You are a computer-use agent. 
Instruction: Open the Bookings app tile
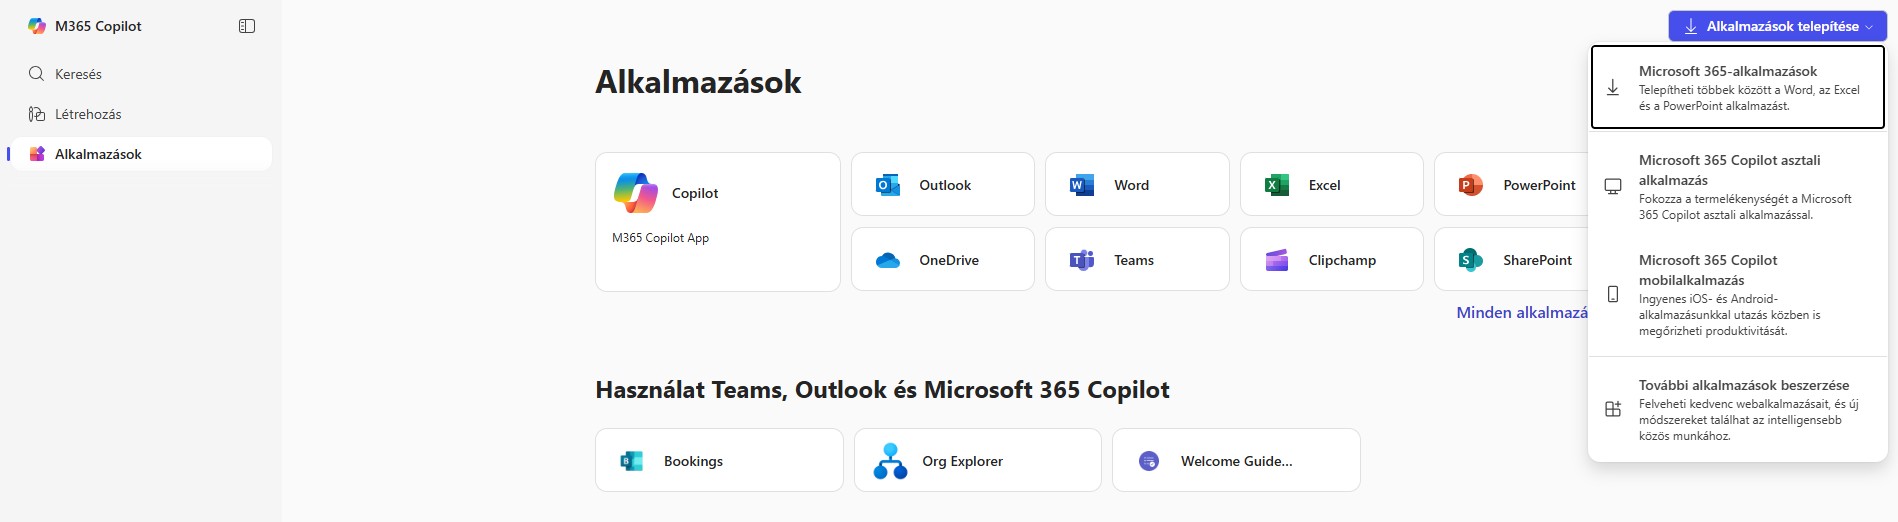718,461
